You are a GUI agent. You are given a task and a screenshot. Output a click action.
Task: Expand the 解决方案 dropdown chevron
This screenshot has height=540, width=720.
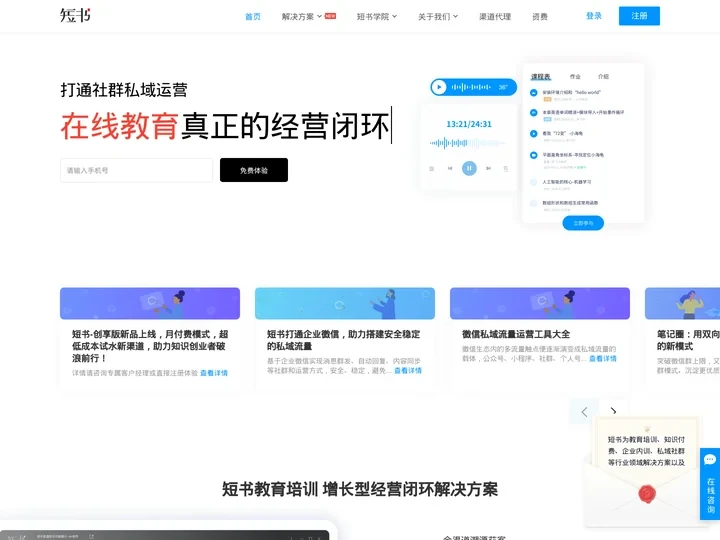[x=319, y=17]
